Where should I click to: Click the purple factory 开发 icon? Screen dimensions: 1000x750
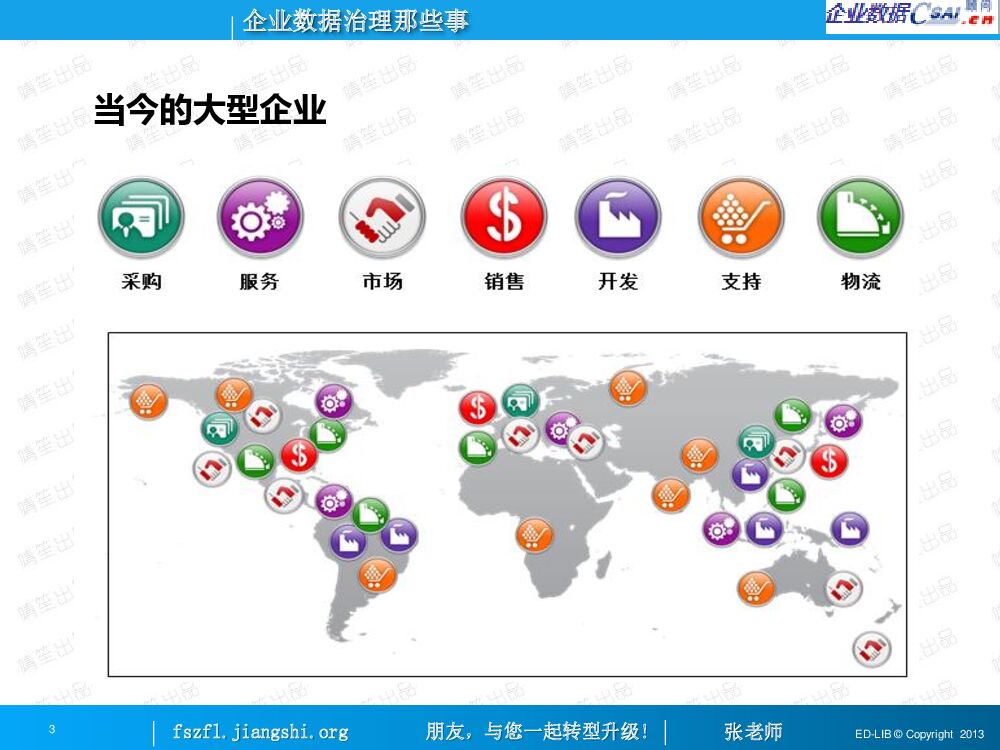click(617, 217)
